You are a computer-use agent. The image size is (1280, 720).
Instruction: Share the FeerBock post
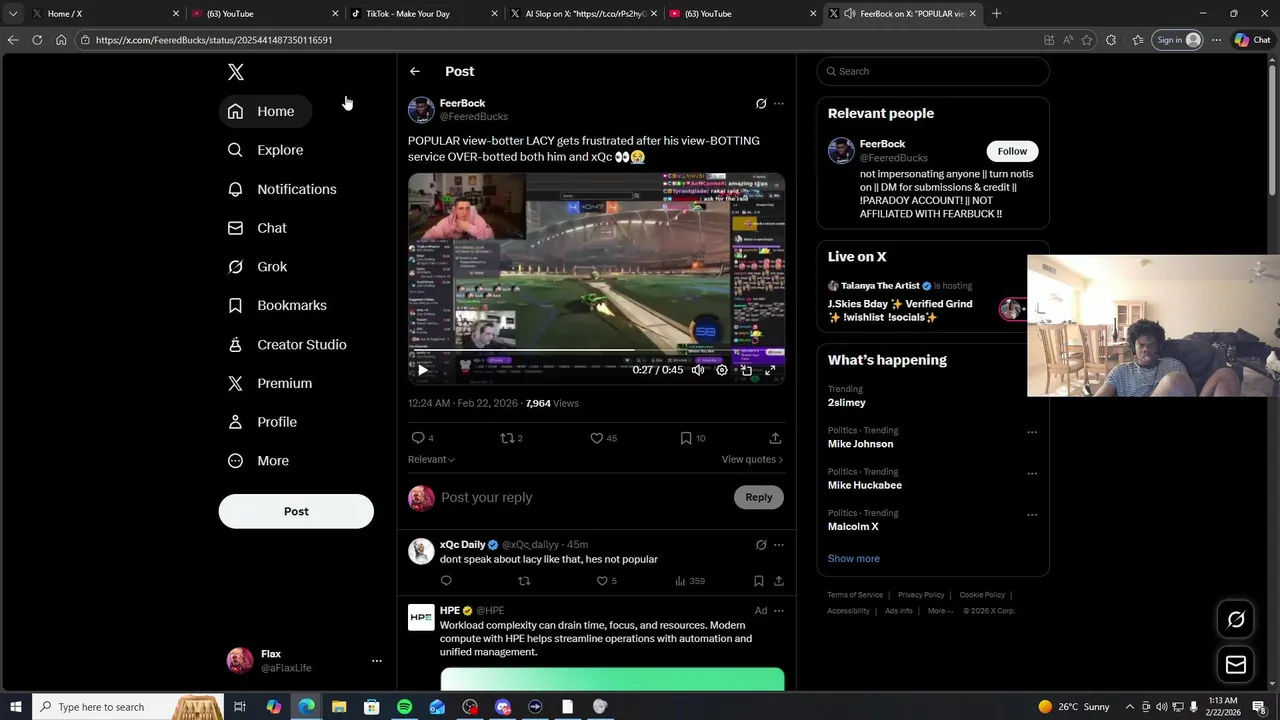point(775,438)
